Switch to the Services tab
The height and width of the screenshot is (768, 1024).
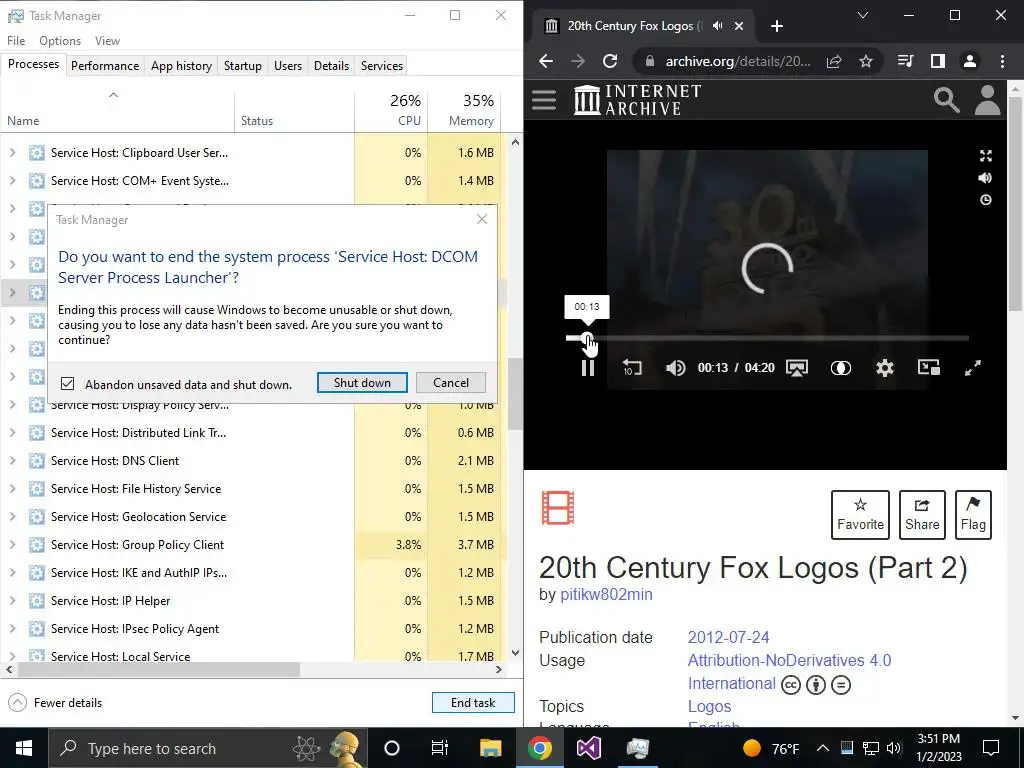[381, 65]
